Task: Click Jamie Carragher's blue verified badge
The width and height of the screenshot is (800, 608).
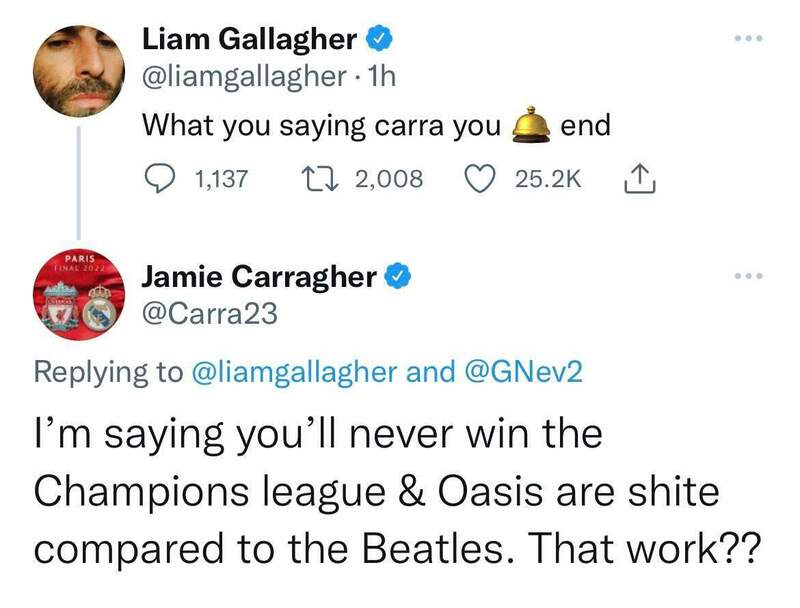Action: coord(397,277)
